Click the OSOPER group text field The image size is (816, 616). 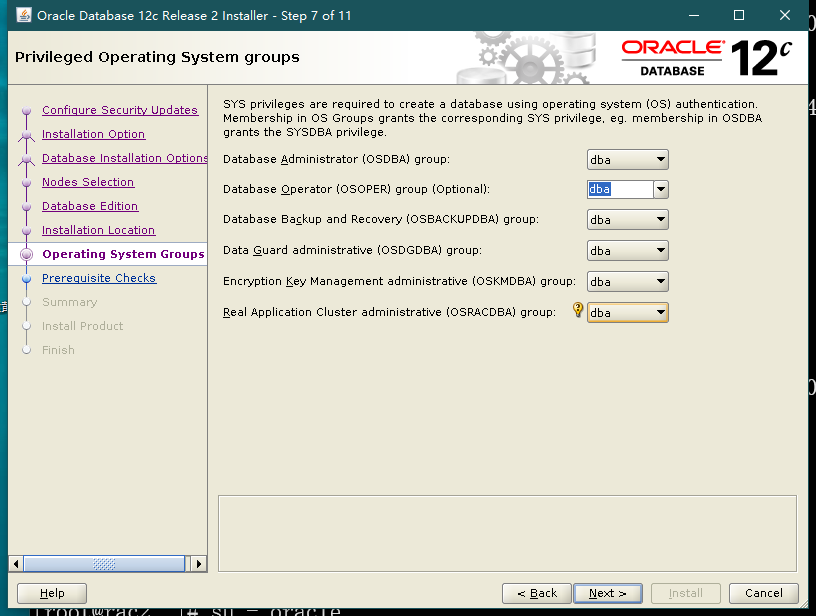(620, 189)
